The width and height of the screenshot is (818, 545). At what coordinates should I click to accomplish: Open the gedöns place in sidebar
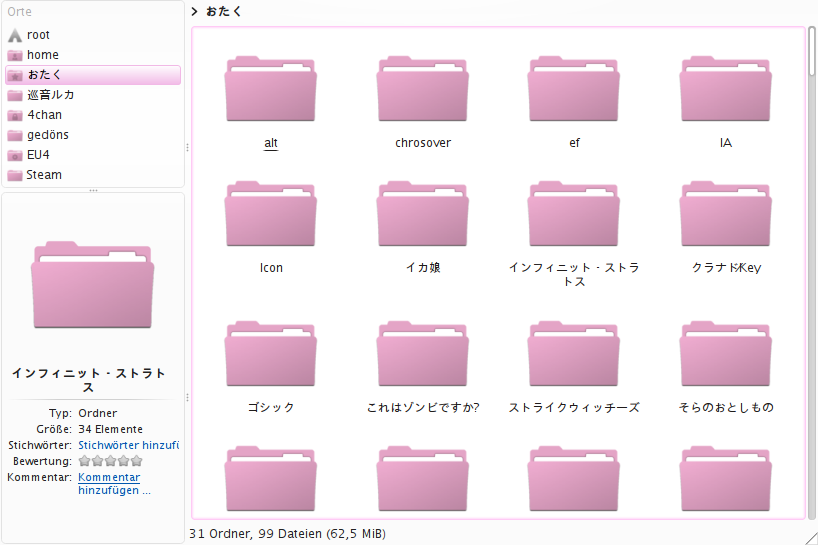[93, 135]
